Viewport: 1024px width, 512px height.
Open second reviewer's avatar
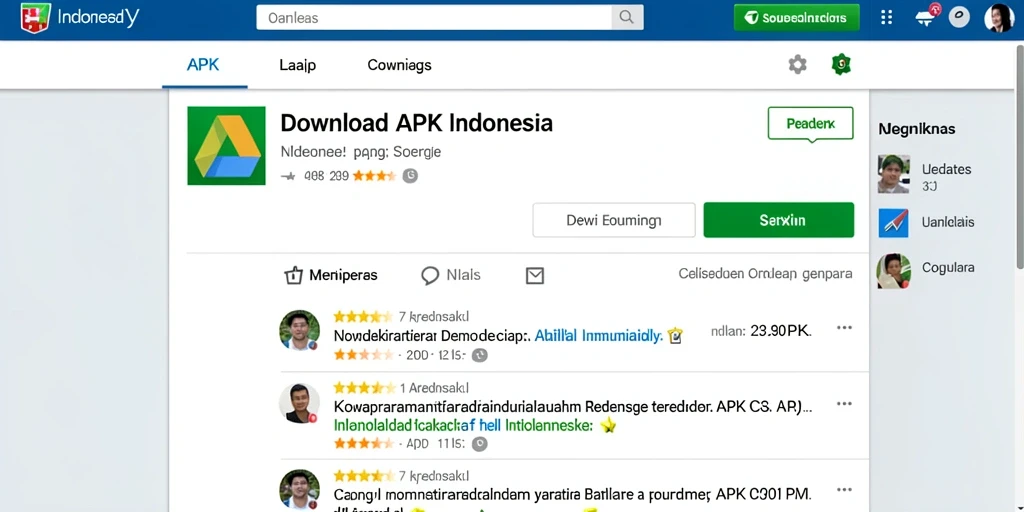tap(299, 403)
